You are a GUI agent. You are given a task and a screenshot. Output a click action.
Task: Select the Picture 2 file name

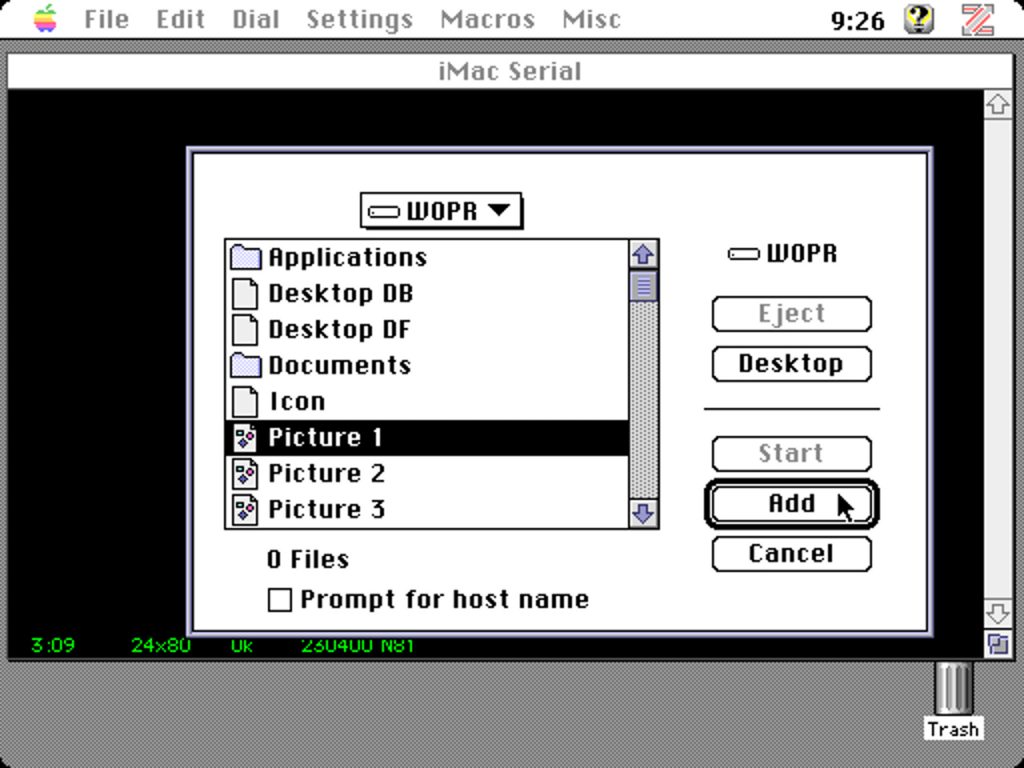(x=327, y=473)
